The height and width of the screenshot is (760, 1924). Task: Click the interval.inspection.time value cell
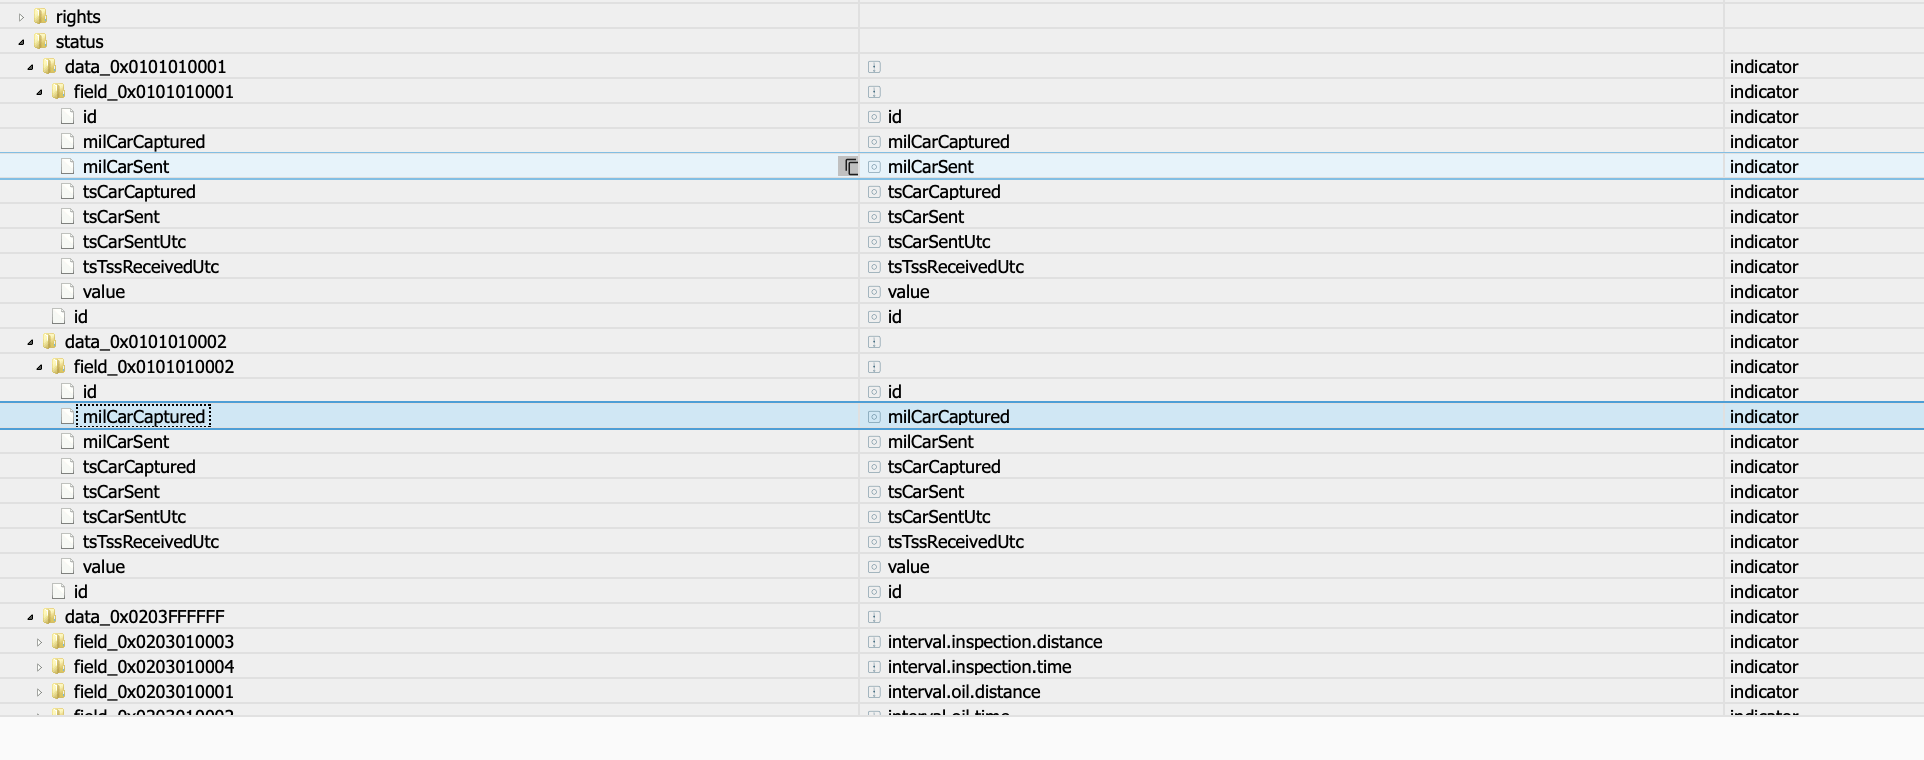979,667
